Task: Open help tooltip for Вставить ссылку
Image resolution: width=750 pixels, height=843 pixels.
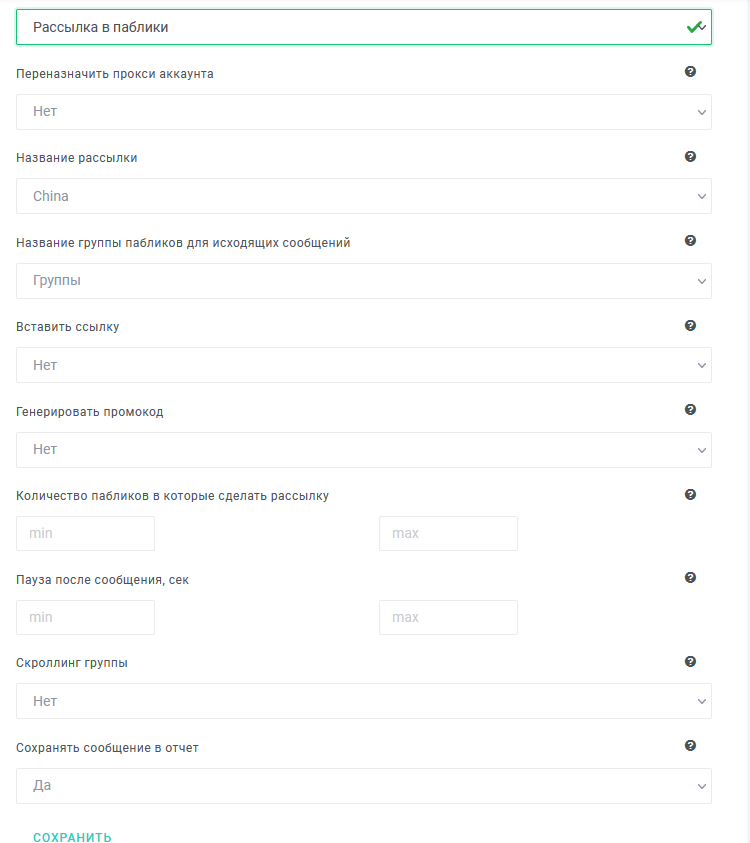Action: [x=690, y=325]
